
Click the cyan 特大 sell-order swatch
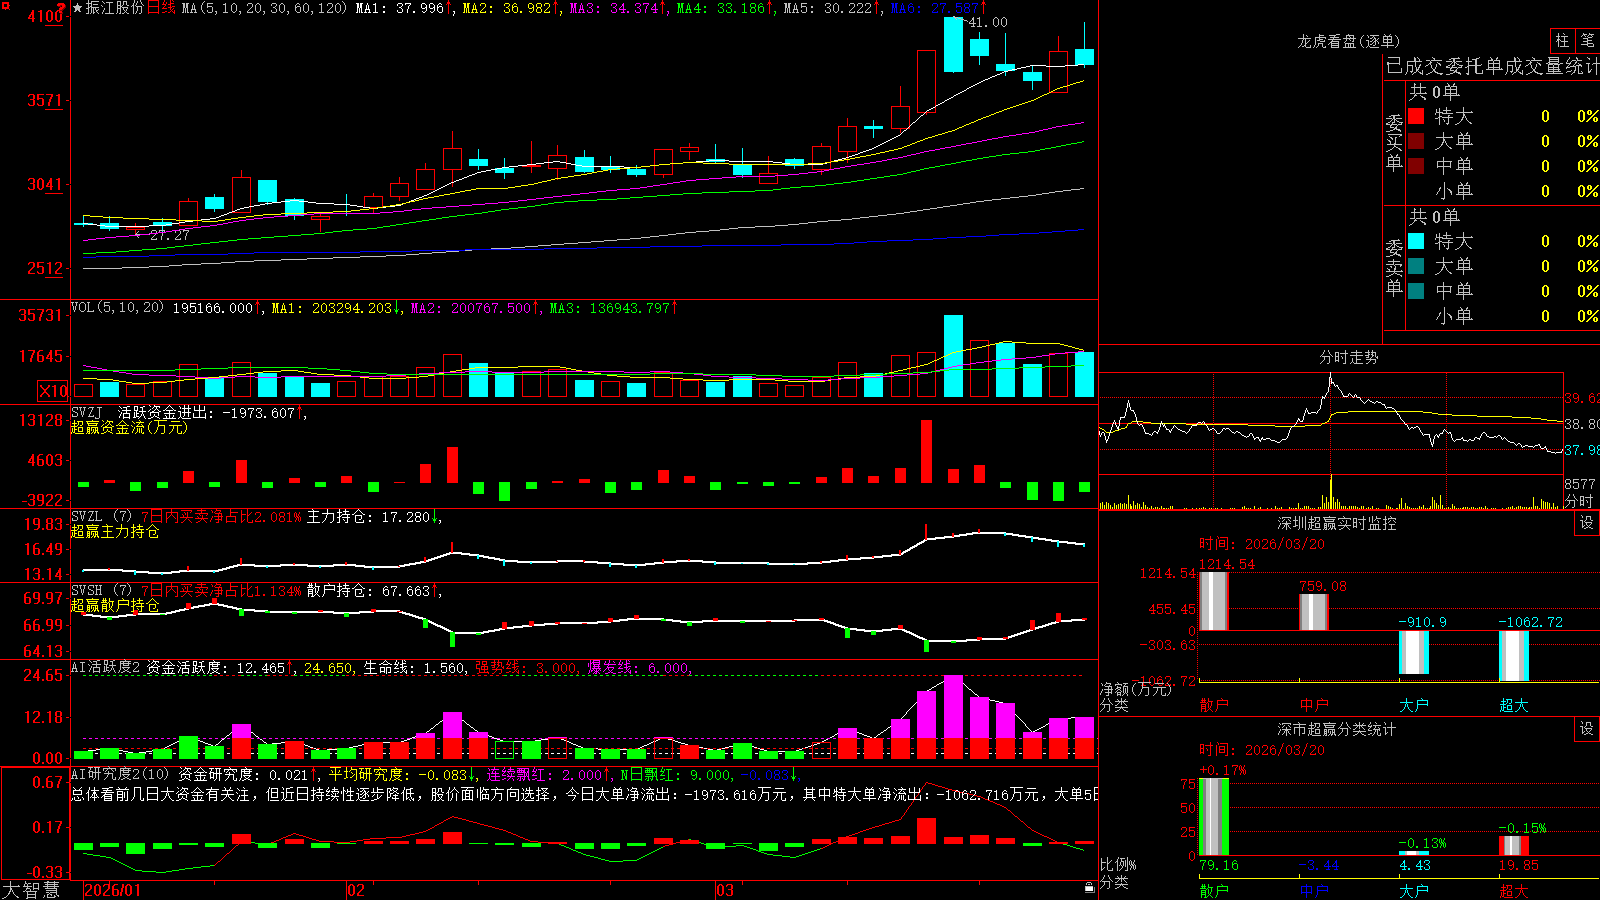pos(1416,241)
